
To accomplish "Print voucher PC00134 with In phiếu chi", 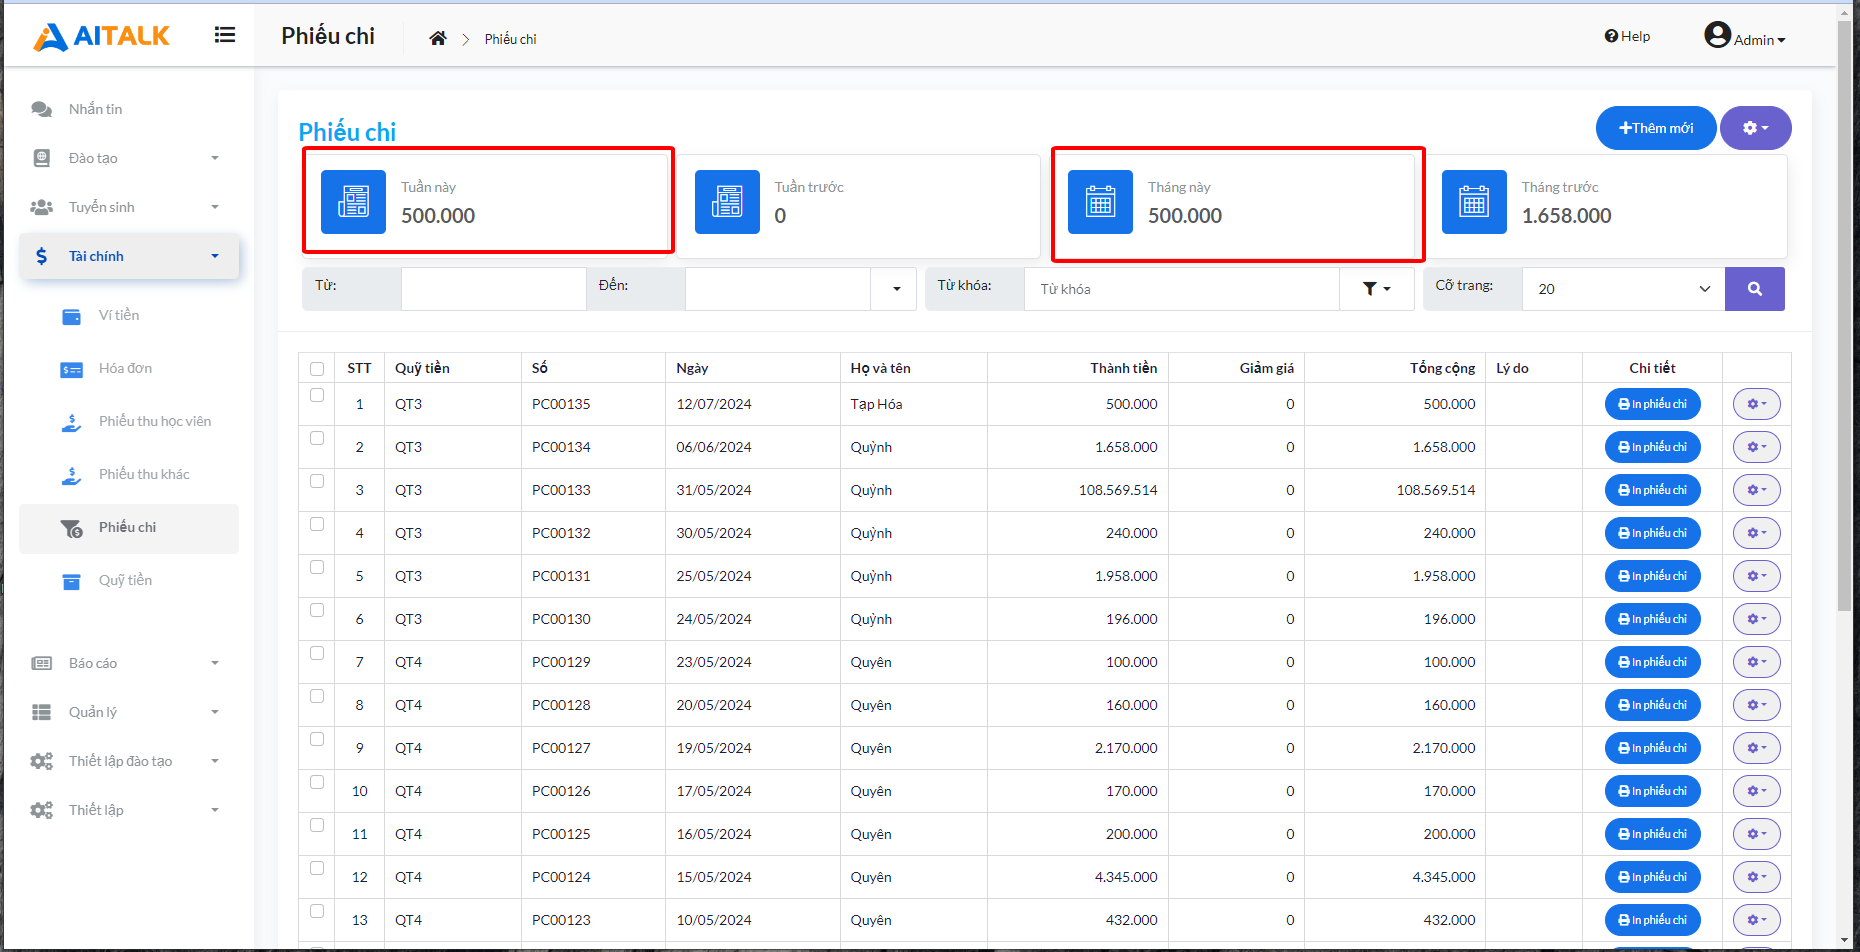I will (x=1653, y=447).
